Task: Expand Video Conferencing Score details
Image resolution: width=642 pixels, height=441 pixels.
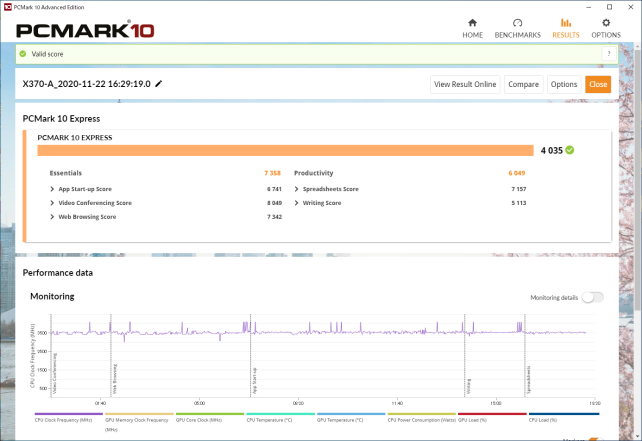Action: (x=52, y=203)
